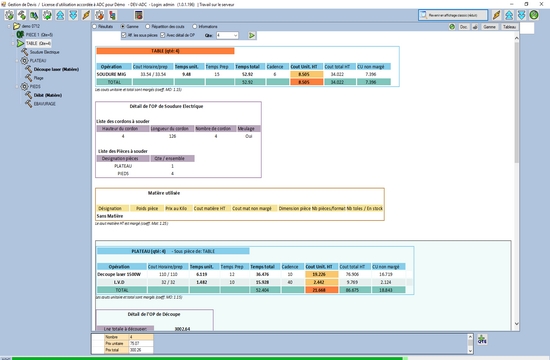Select the Gamme radio button

click(123, 26)
